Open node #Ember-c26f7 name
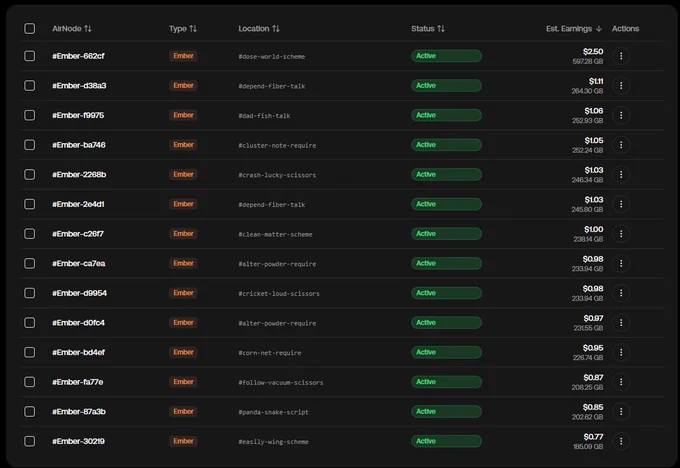The image size is (680, 468). click(78, 234)
